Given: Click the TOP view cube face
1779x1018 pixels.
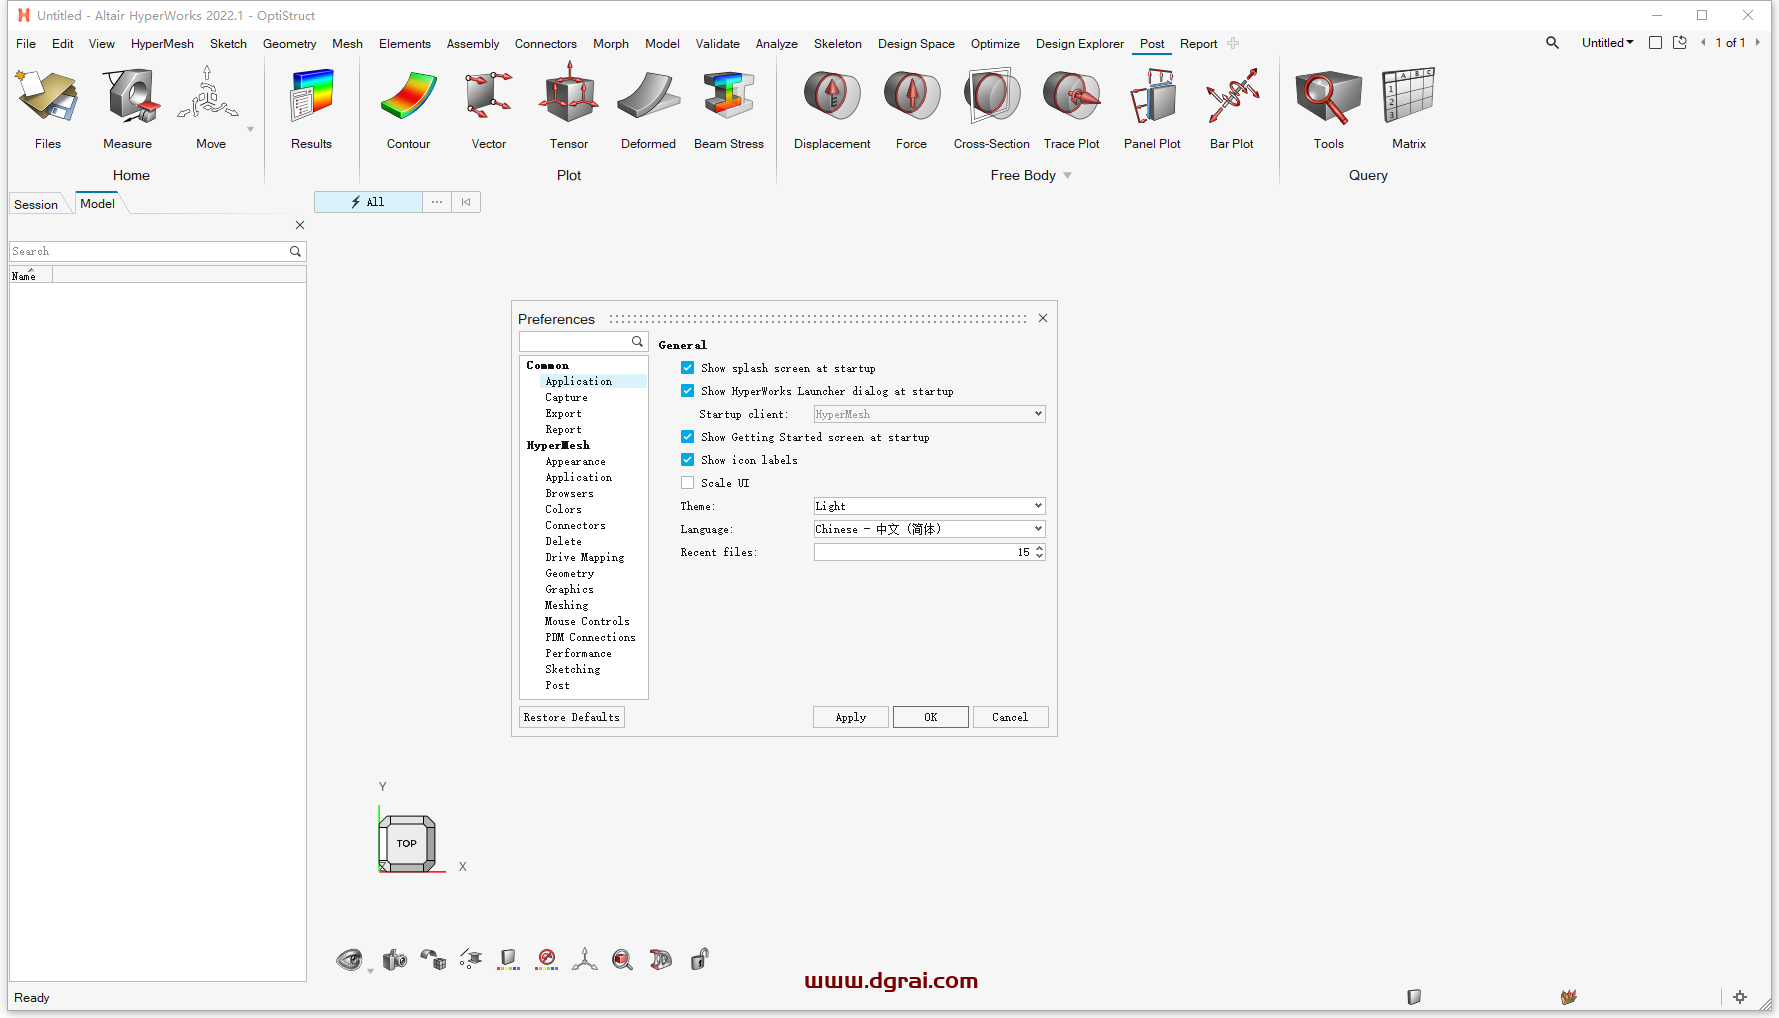Looking at the screenshot, I should [407, 843].
